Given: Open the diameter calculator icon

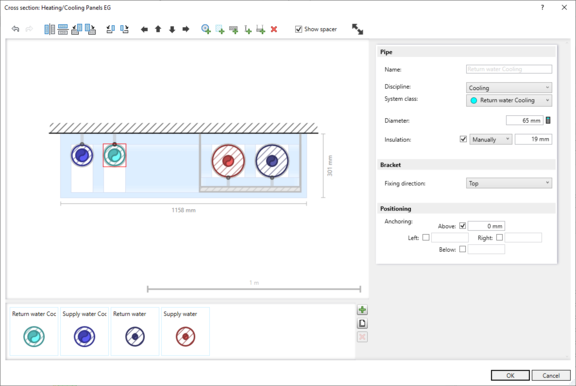Looking at the screenshot, I should (548, 120).
